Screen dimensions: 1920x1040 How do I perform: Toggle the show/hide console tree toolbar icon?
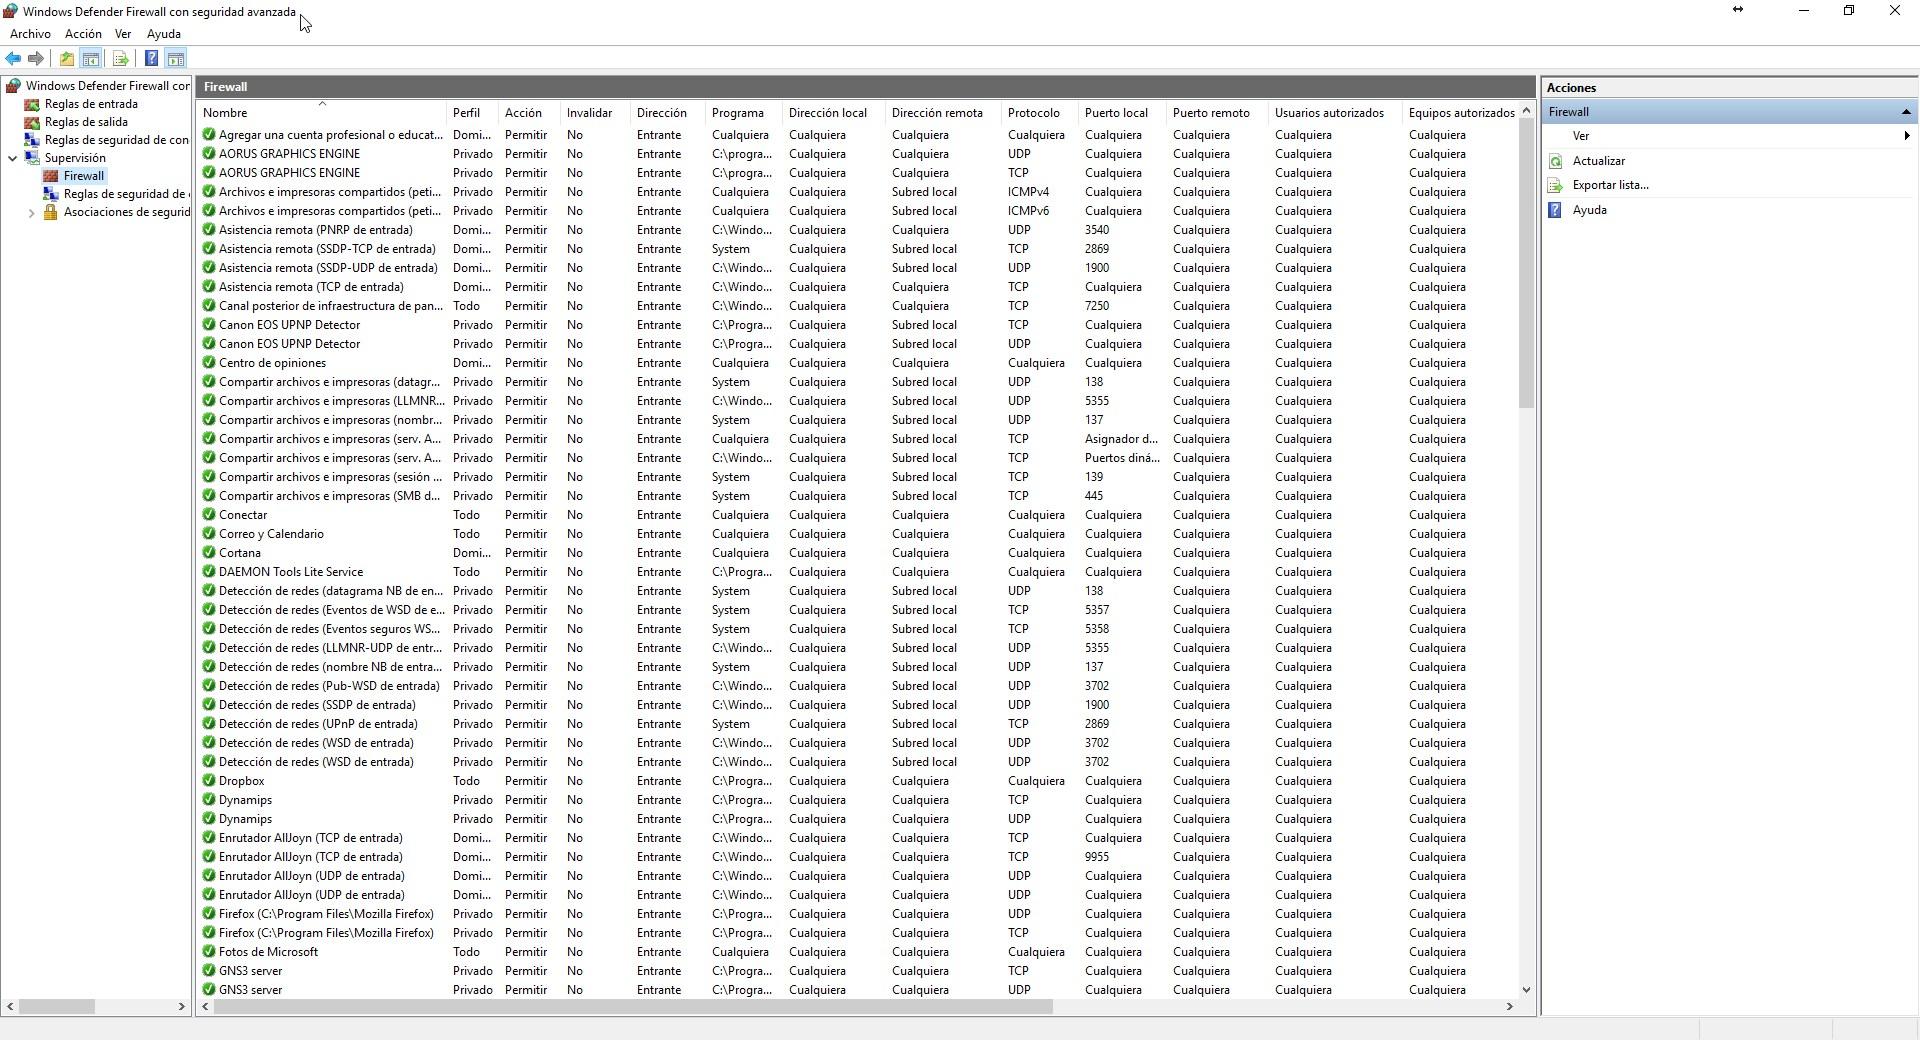(90, 59)
